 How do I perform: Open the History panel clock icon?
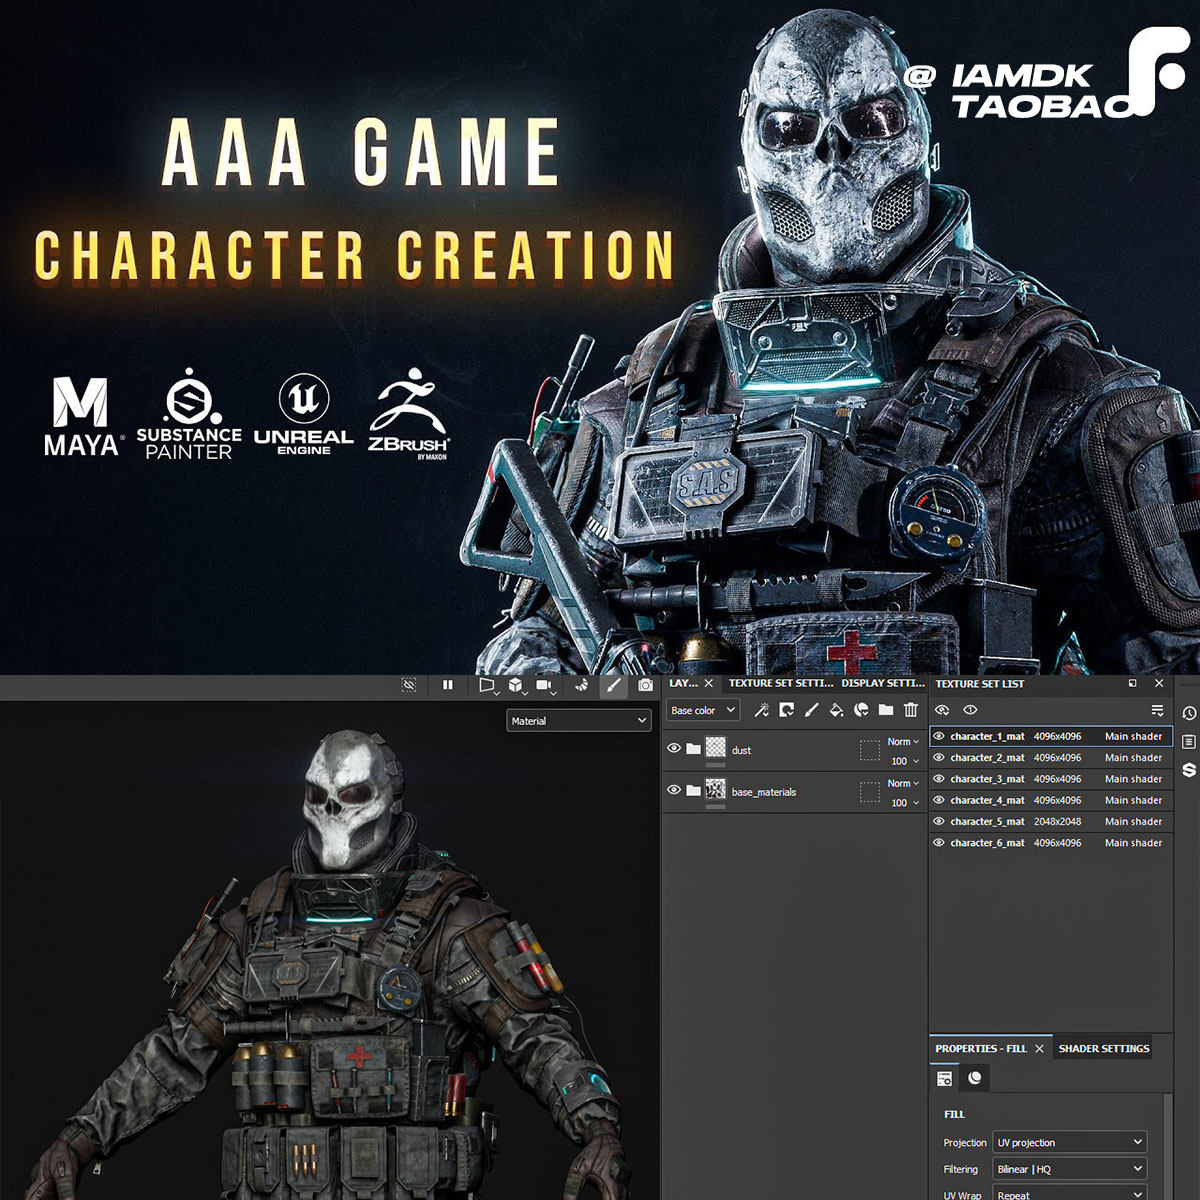point(1189,713)
